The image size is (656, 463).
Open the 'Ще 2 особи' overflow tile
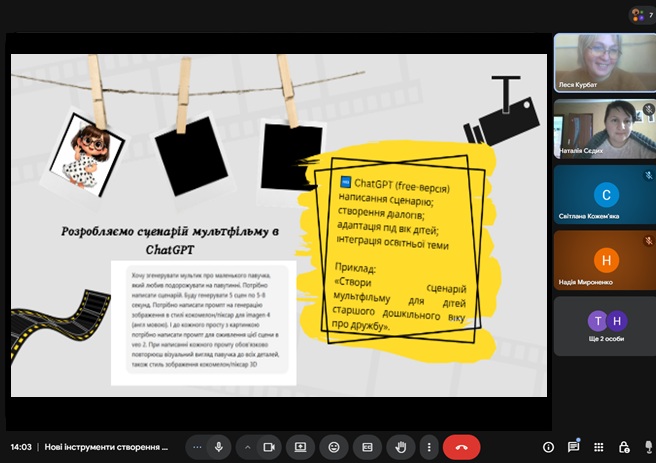point(604,326)
